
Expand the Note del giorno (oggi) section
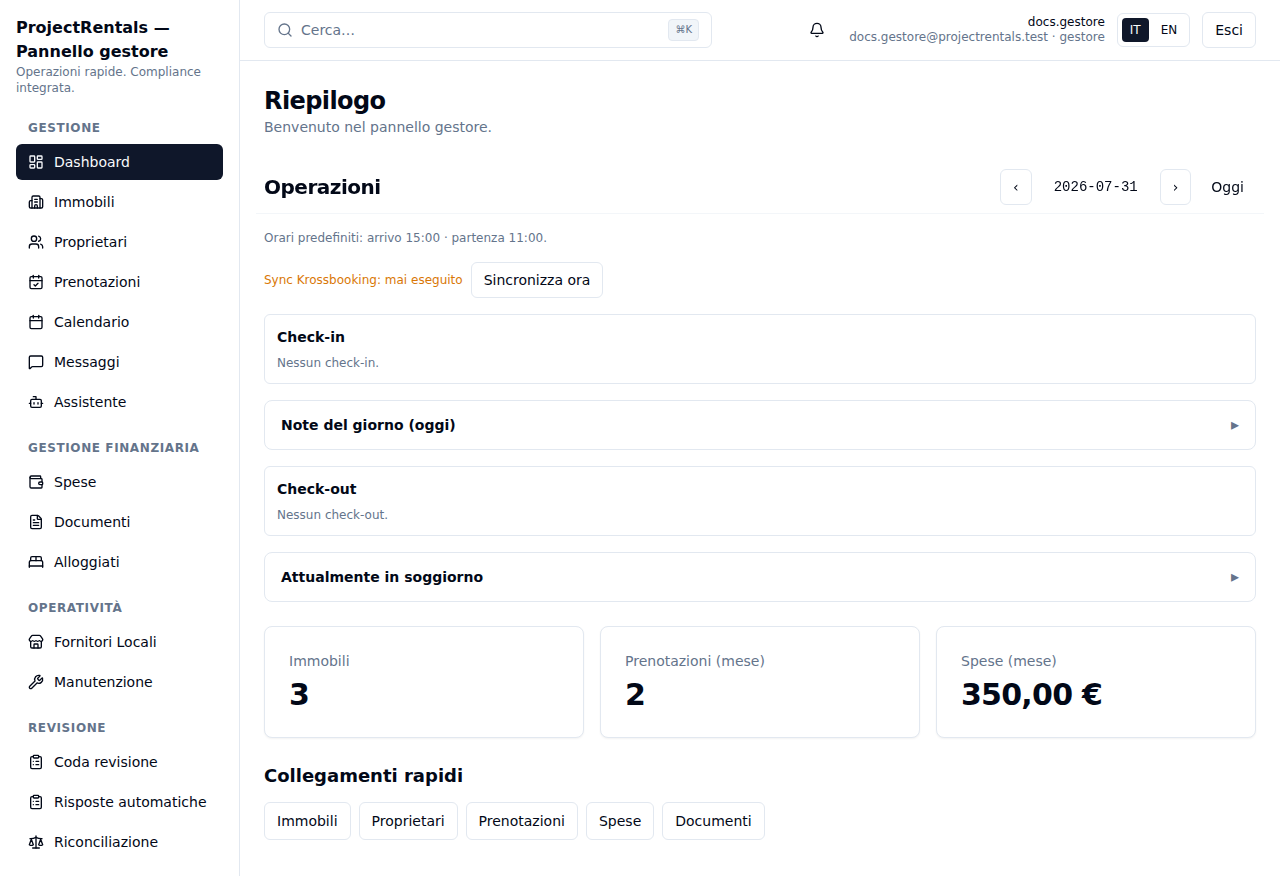click(x=760, y=425)
